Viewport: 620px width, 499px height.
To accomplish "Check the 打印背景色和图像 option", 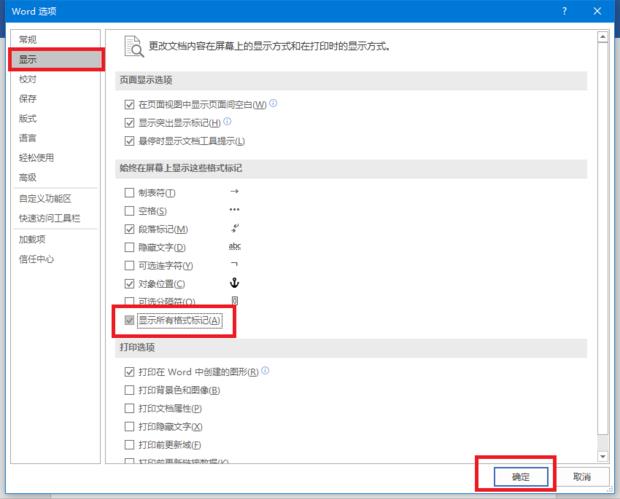I will click(128, 390).
